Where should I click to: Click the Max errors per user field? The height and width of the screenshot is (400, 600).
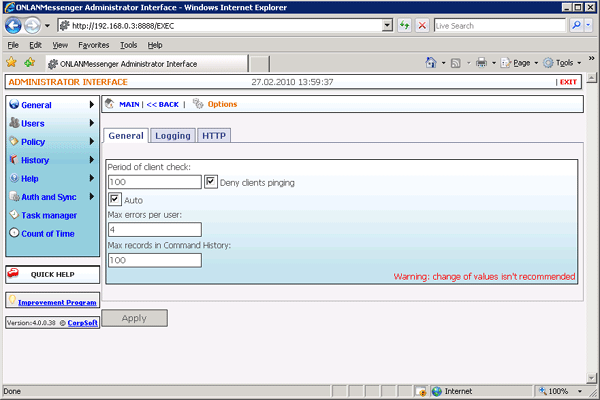tap(155, 230)
